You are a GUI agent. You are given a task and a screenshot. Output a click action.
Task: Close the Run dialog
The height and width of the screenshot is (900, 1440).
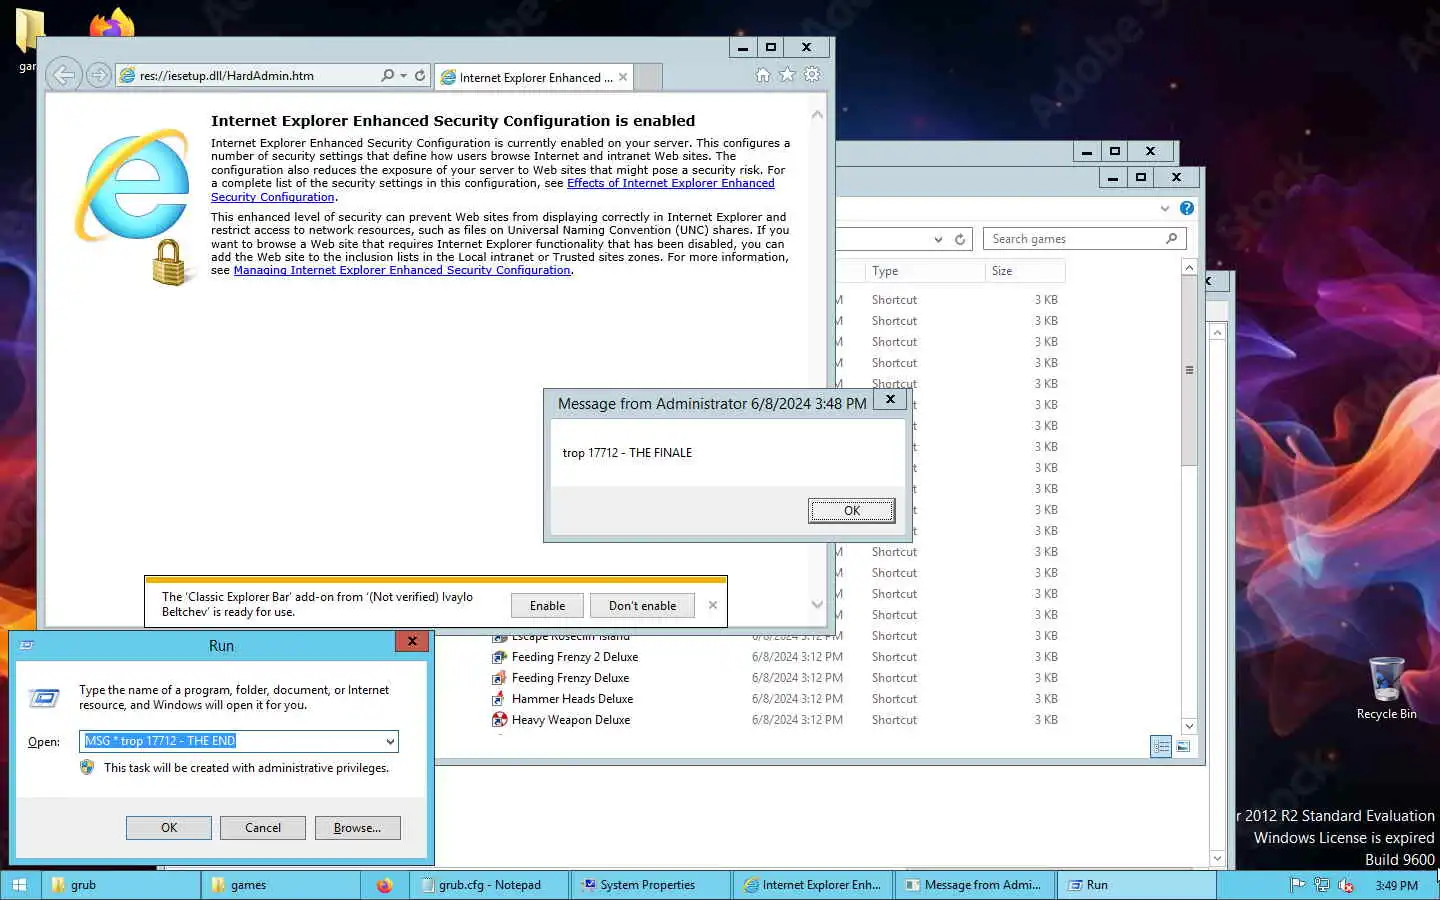[412, 641]
